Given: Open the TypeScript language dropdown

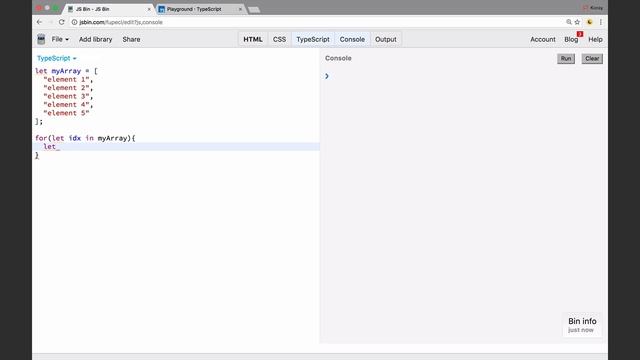Looking at the screenshot, I should (x=57, y=58).
